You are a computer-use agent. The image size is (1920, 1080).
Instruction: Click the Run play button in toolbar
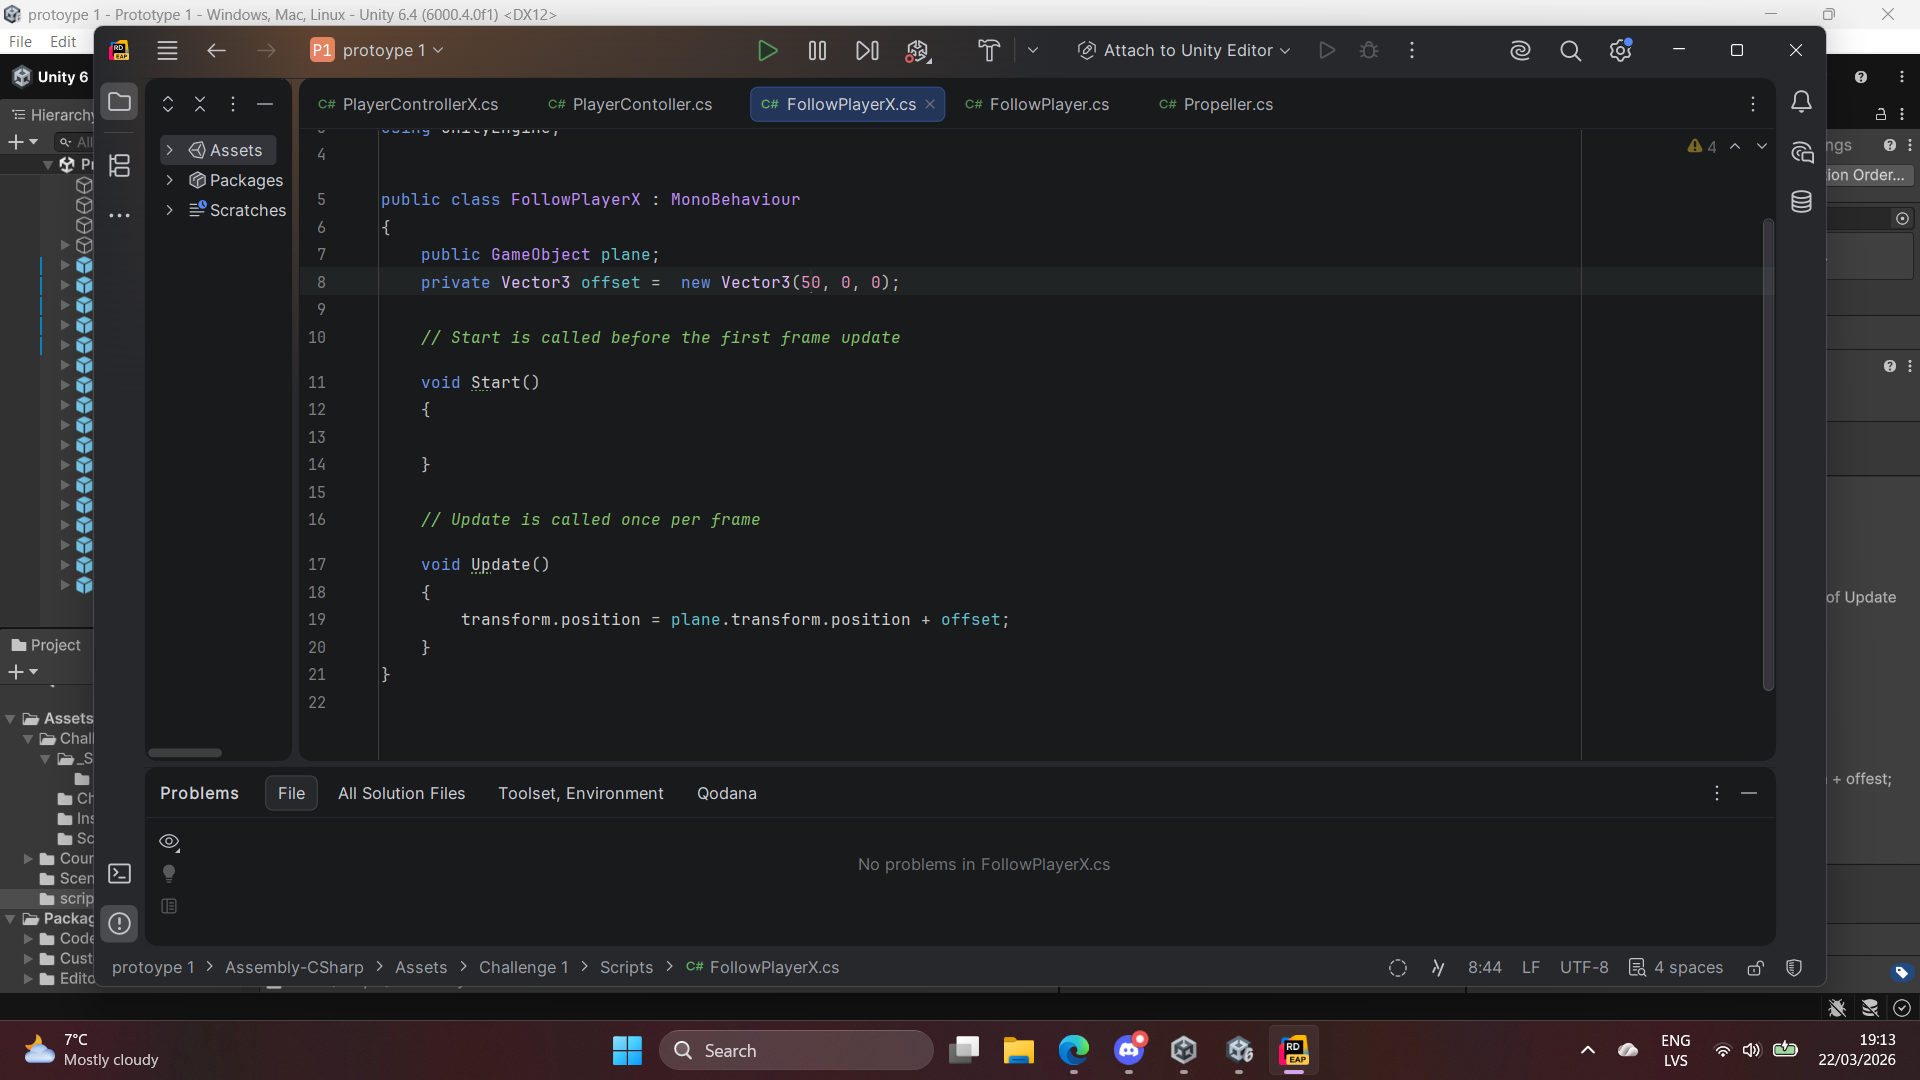(x=767, y=51)
